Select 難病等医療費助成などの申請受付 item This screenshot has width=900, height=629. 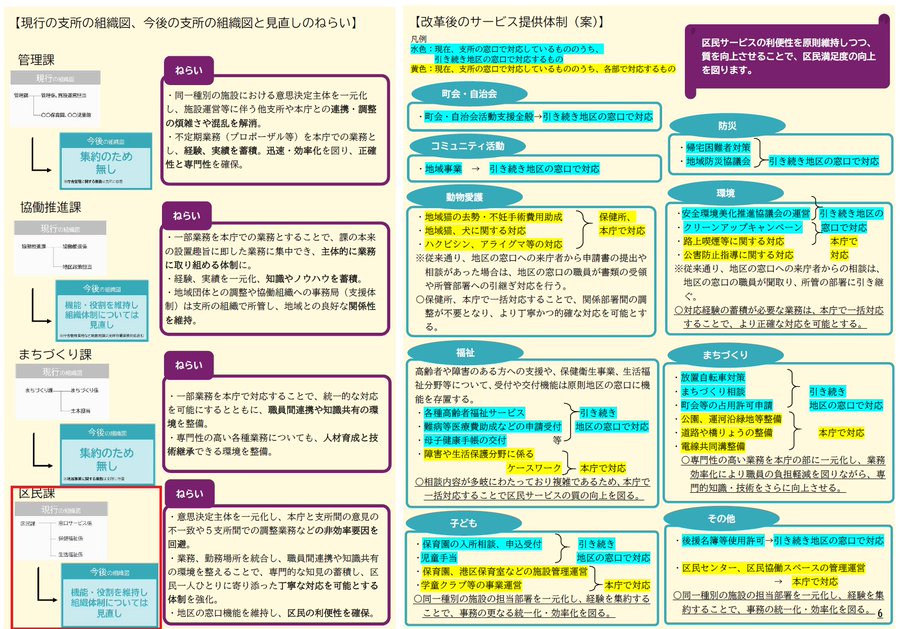pos(492,426)
